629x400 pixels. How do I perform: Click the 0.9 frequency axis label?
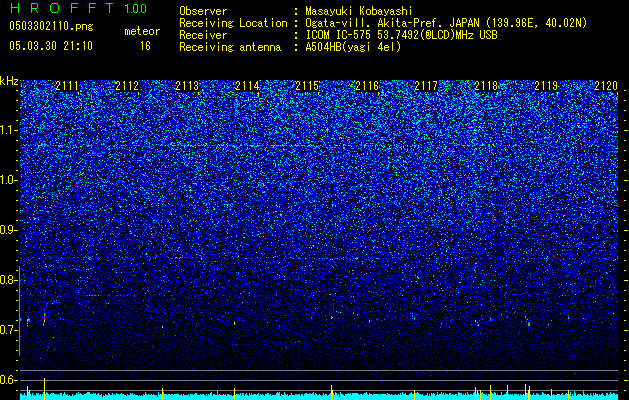point(8,230)
